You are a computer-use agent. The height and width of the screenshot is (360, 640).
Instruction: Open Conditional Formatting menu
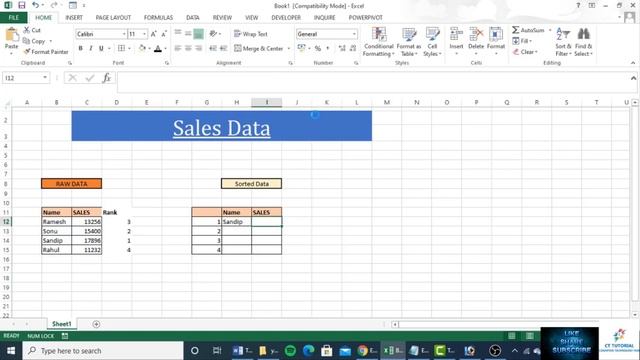pyautogui.click(x=379, y=42)
